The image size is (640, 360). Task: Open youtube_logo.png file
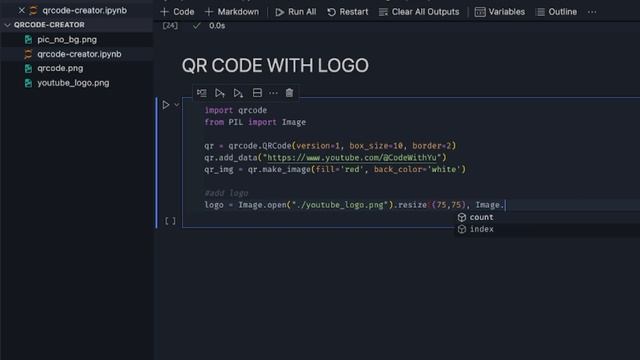pyautogui.click(x=73, y=83)
